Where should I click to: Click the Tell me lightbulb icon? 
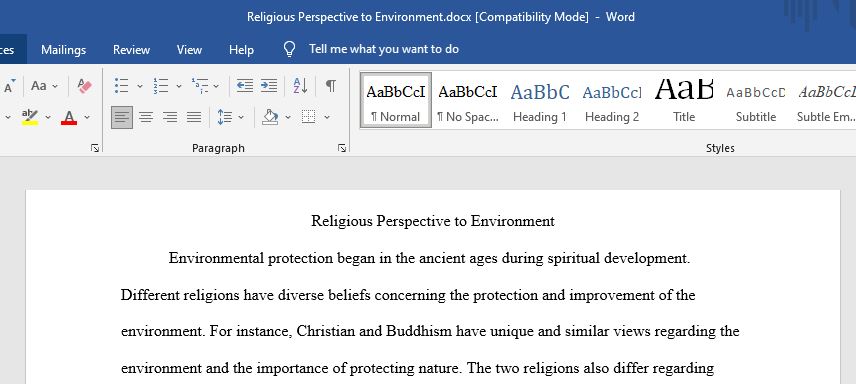pos(289,50)
